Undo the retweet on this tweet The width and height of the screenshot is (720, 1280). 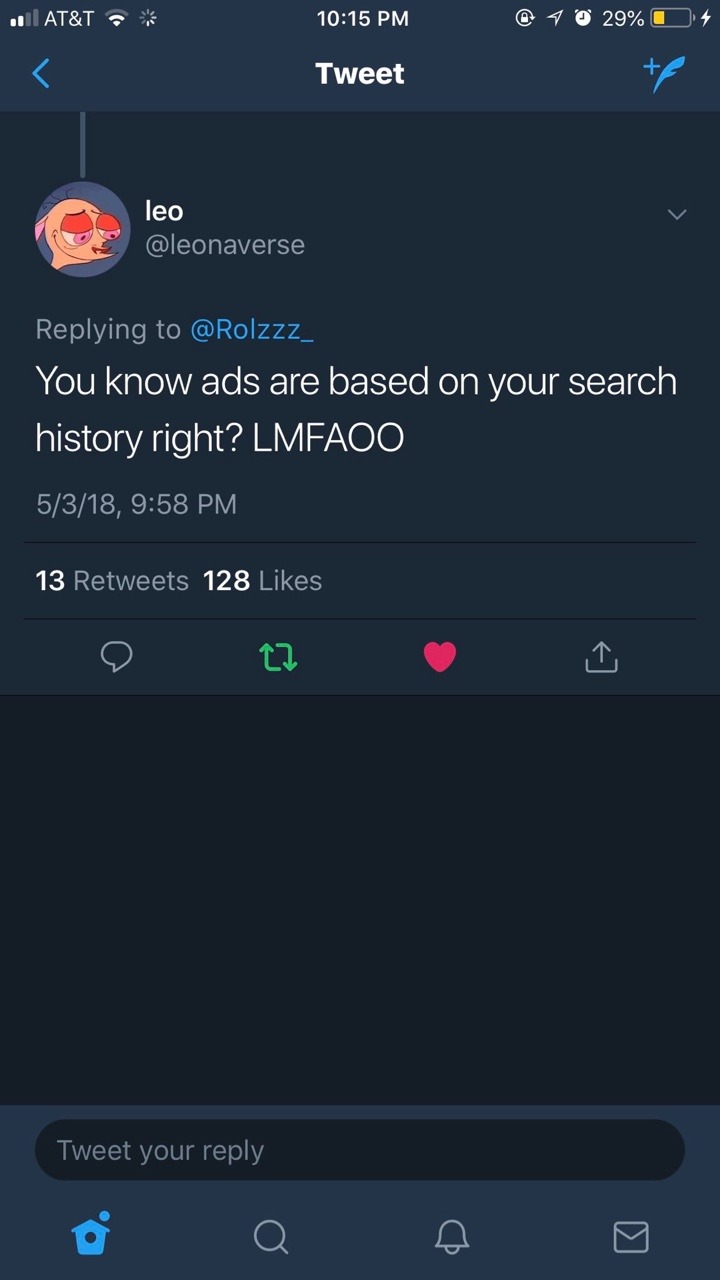tap(279, 657)
